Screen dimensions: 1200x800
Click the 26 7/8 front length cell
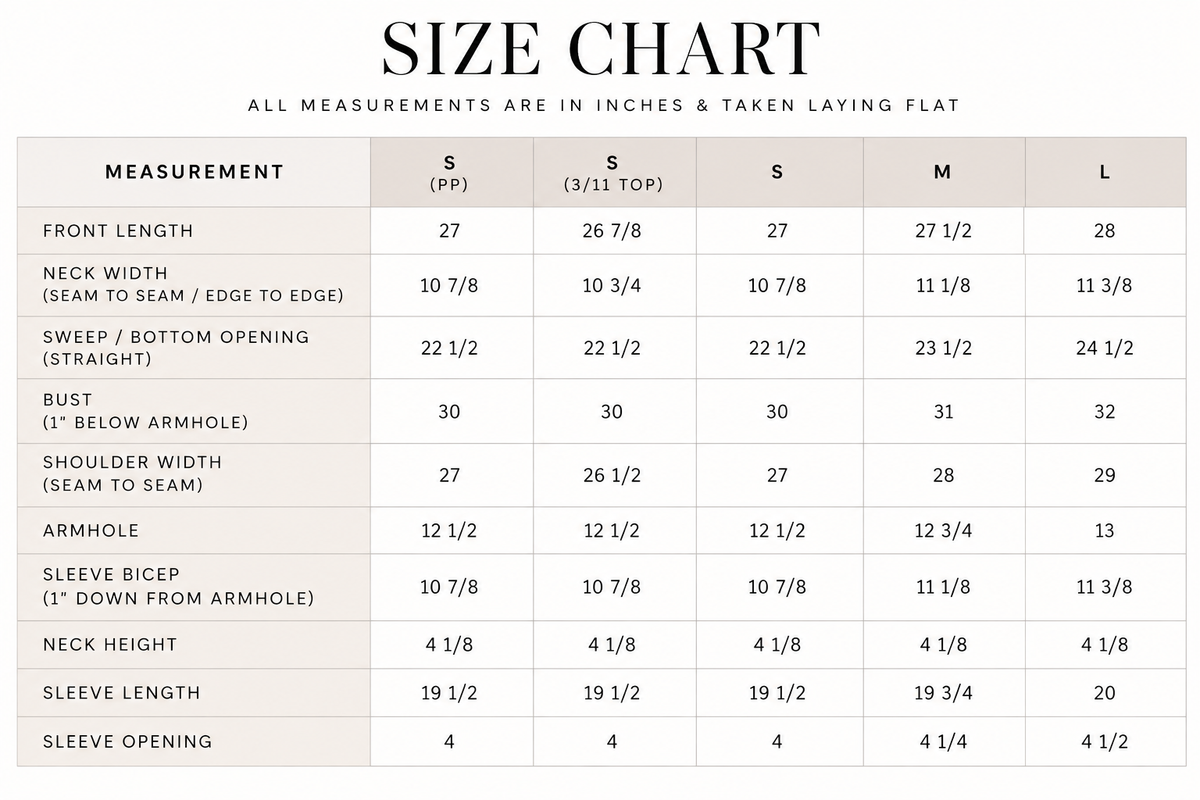(x=612, y=231)
